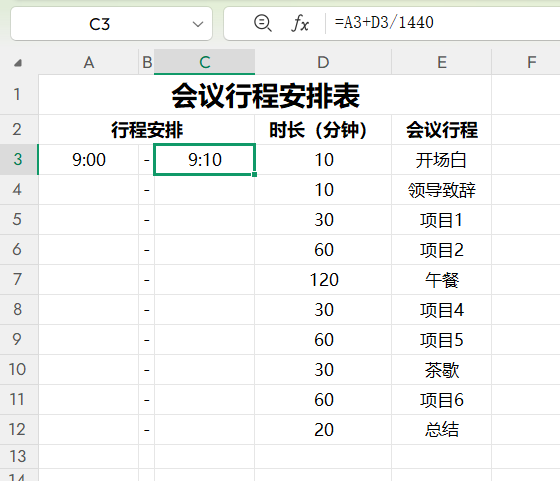This screenshot has height=481, width=560.
Task: Select duration cell D10 with 30
Action: [x=323, y=370]
